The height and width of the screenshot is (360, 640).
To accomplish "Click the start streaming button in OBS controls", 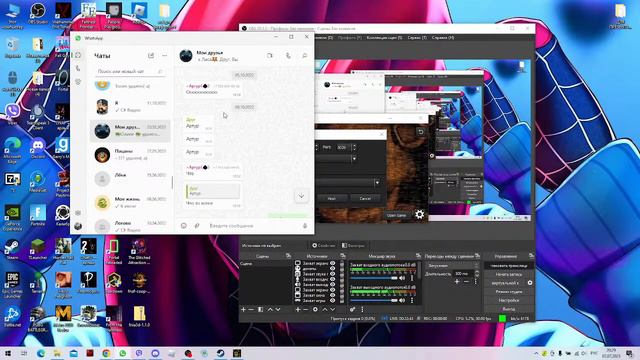I will (x=509, y=266).
